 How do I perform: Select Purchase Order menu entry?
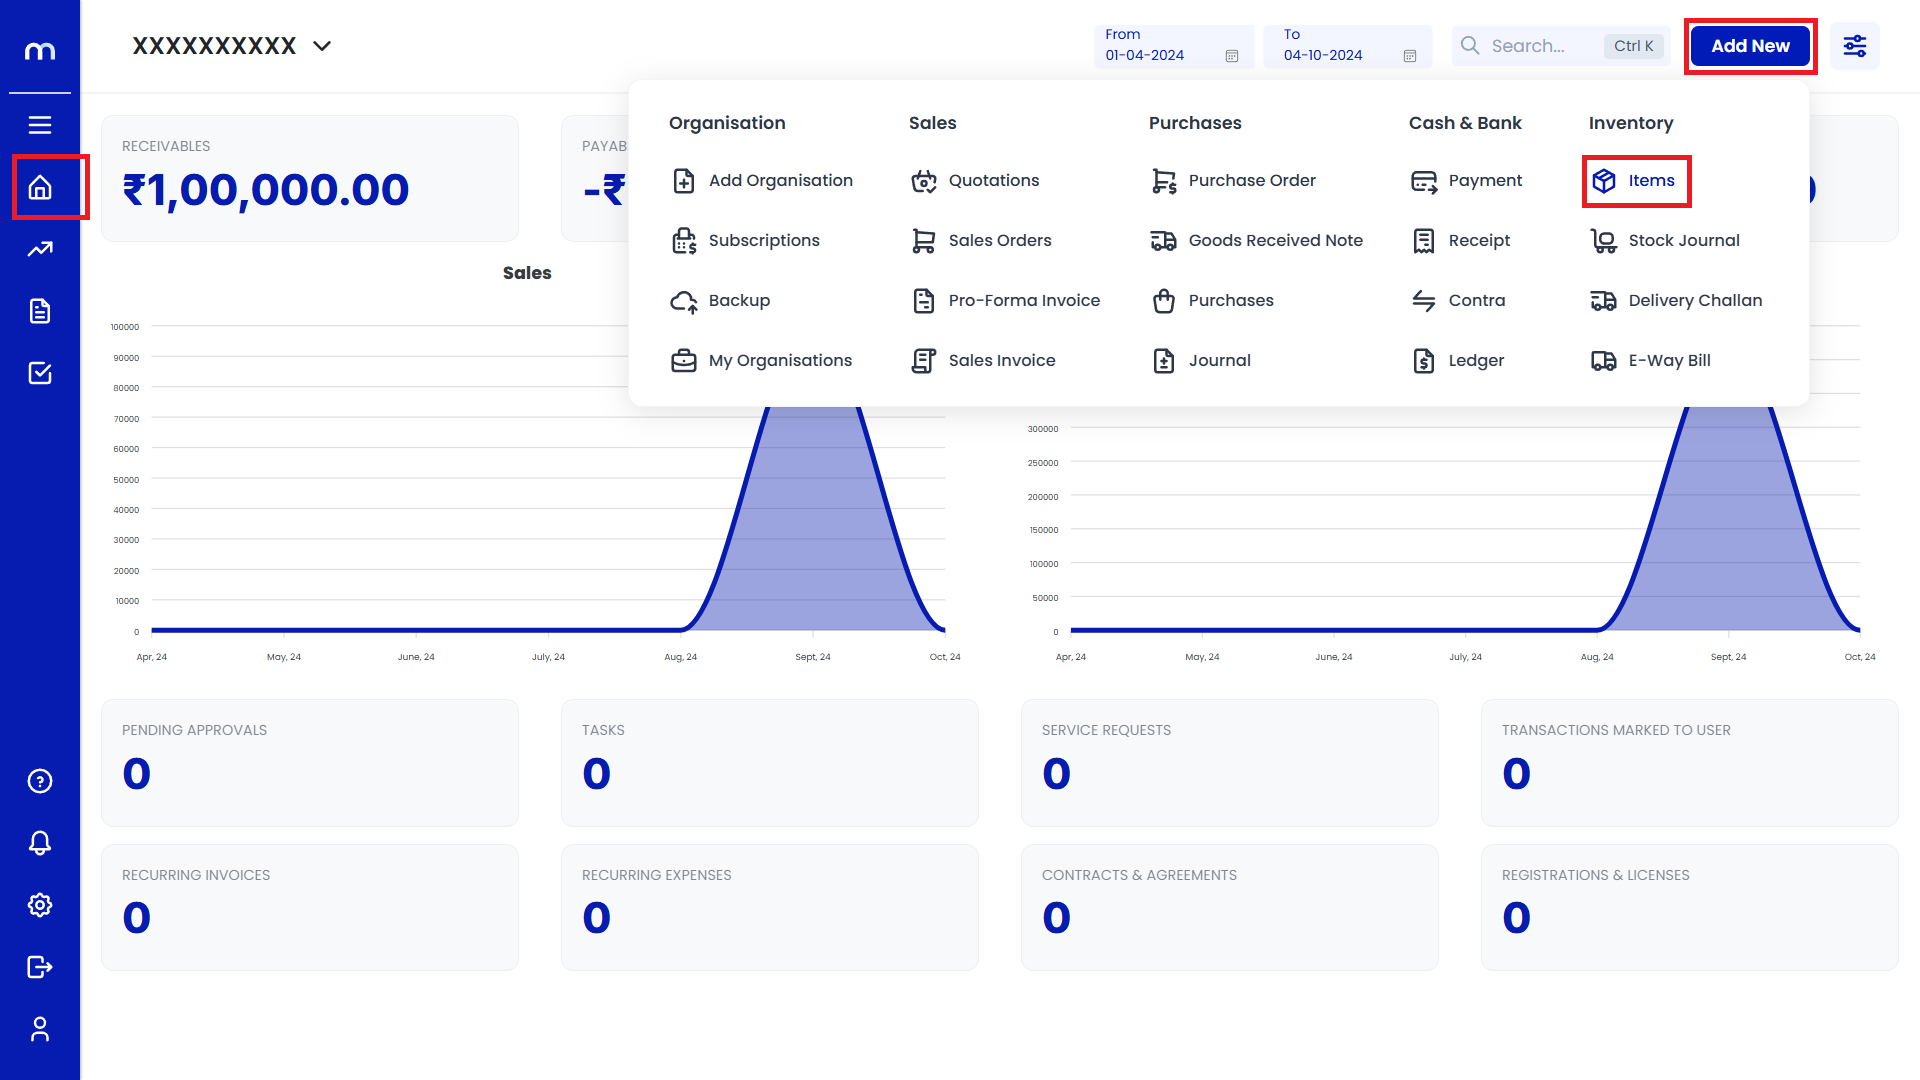pyautogui.click(x=1251, y=181)
